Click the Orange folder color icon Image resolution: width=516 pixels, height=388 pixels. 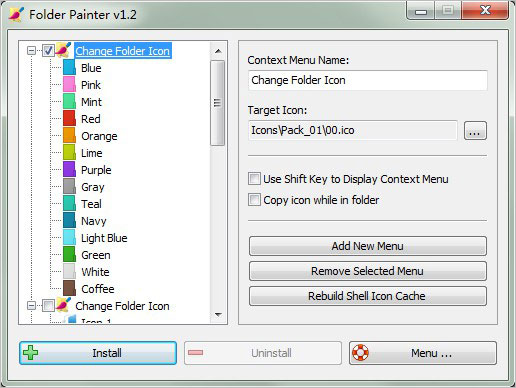69,136
